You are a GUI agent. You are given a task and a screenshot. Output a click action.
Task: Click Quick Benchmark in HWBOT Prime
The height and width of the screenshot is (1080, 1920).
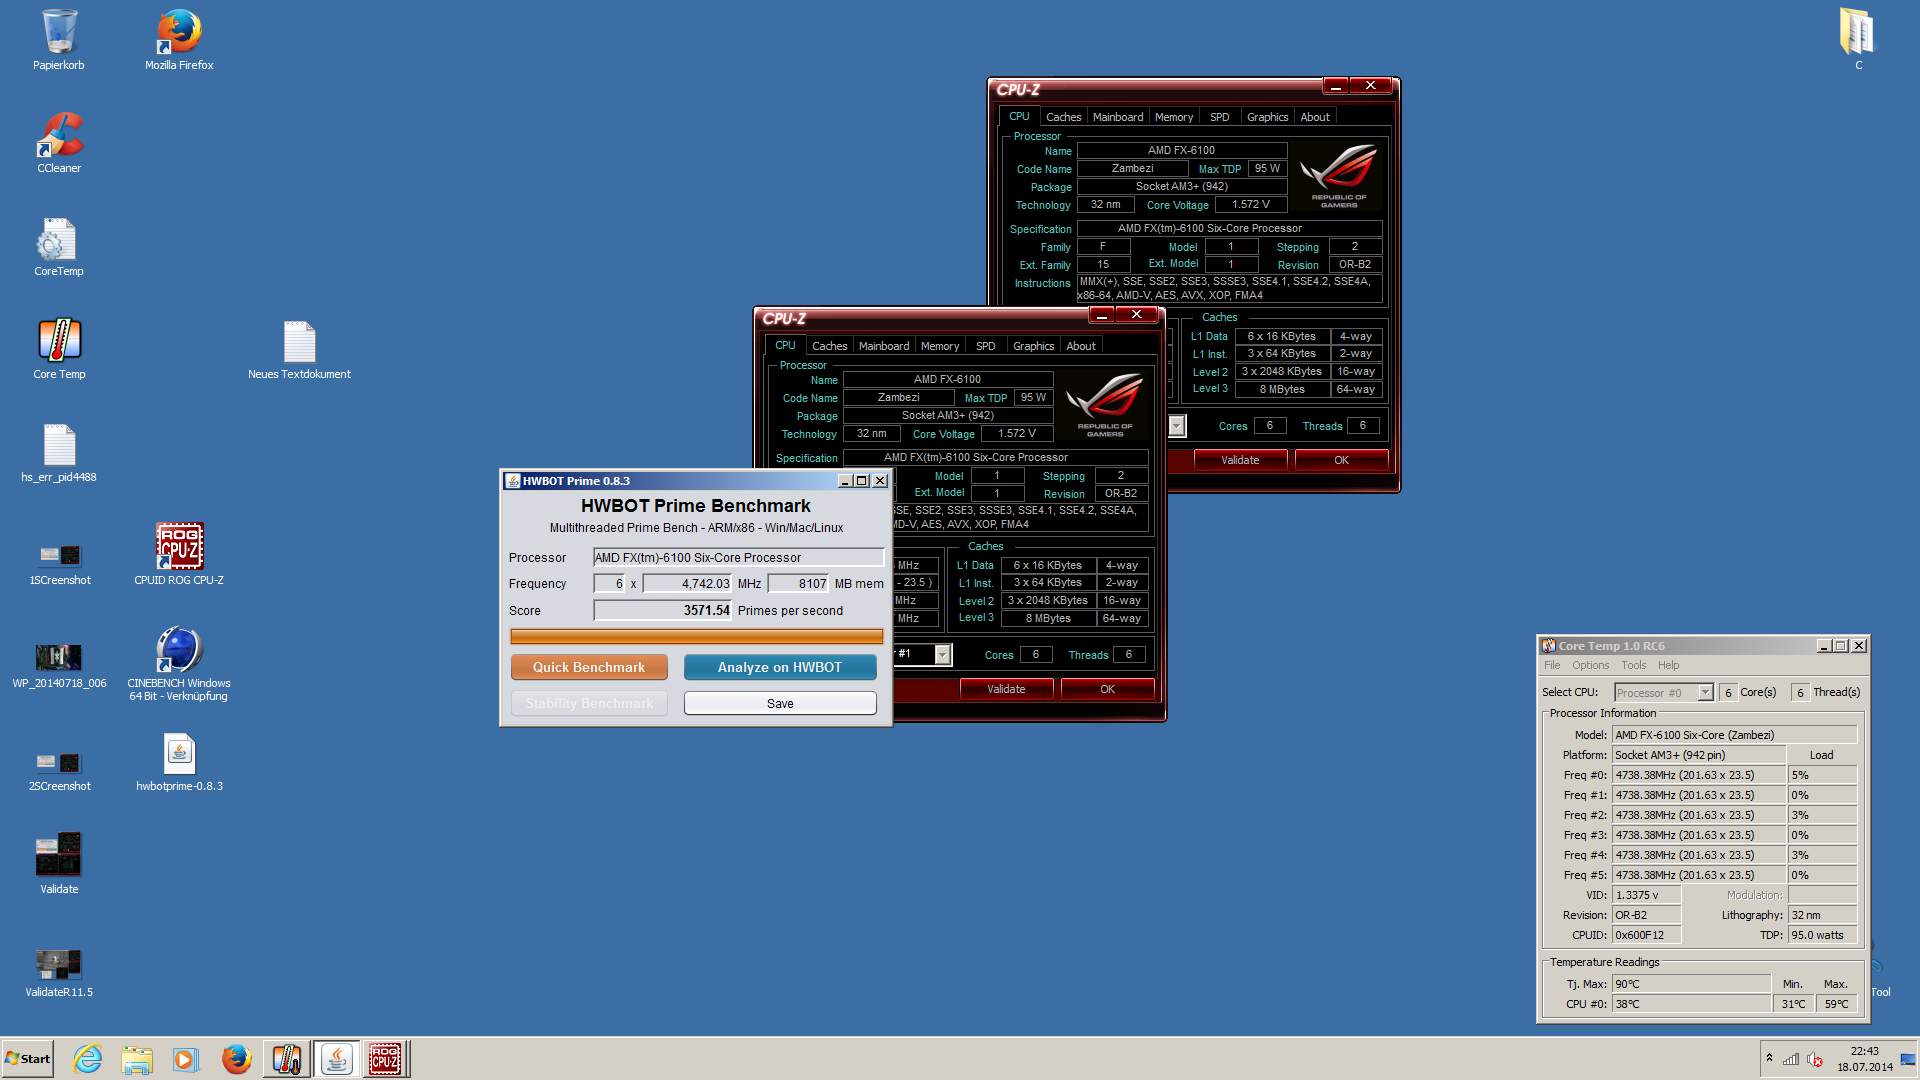[x=589, y=667]
